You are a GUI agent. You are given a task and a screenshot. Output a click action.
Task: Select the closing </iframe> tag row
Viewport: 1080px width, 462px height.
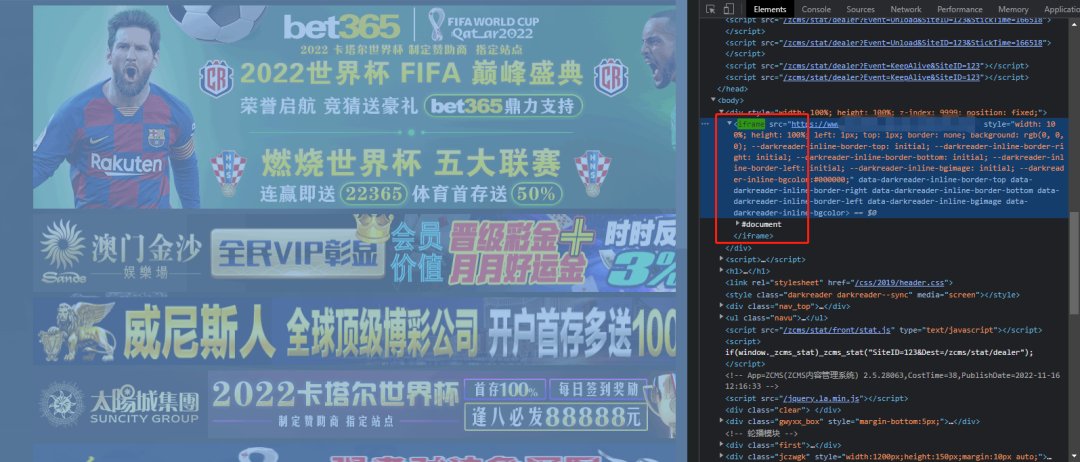tap(753, 236)
